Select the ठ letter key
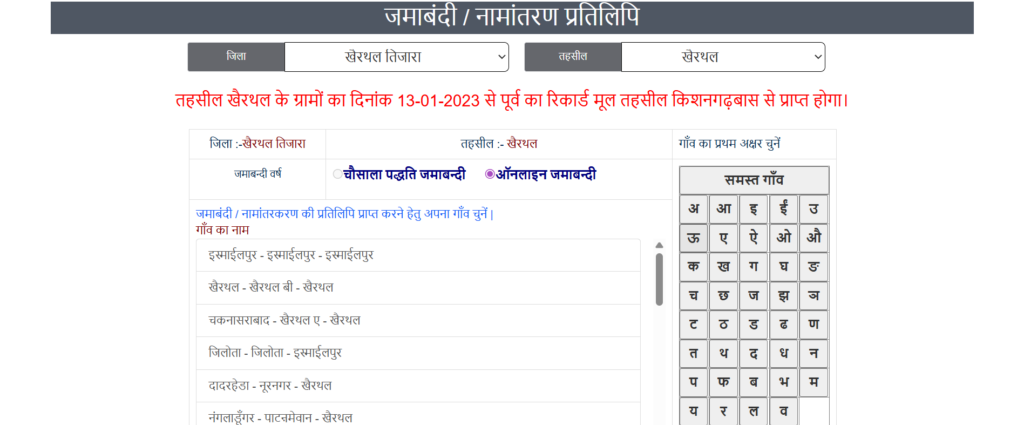The image size is (1024, 425). [724, 324]
